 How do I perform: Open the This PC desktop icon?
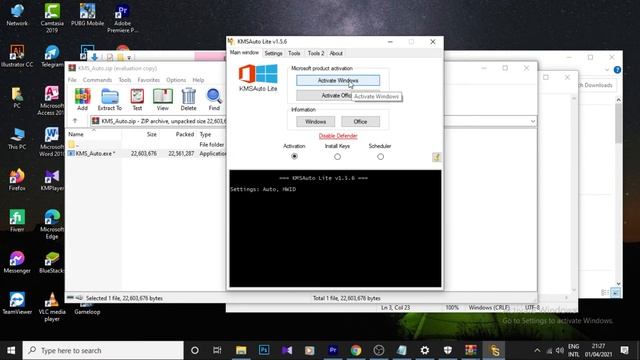coord(17,138)
